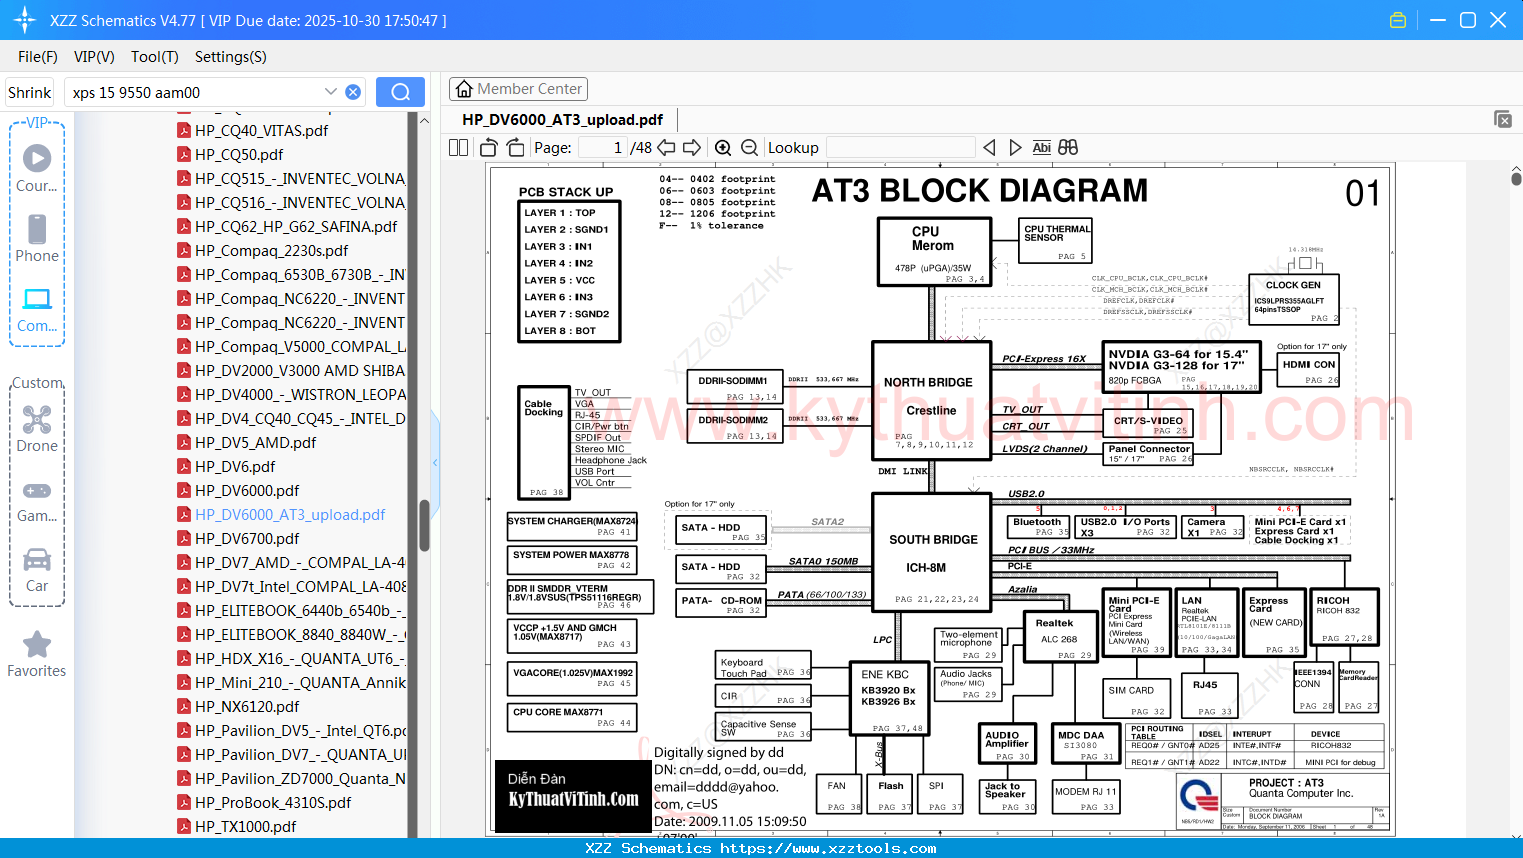Select the HP_DV6000_AT3_upload.pdf tab
This screenshot has width=1523, height=858.
[x=563, y=120]
